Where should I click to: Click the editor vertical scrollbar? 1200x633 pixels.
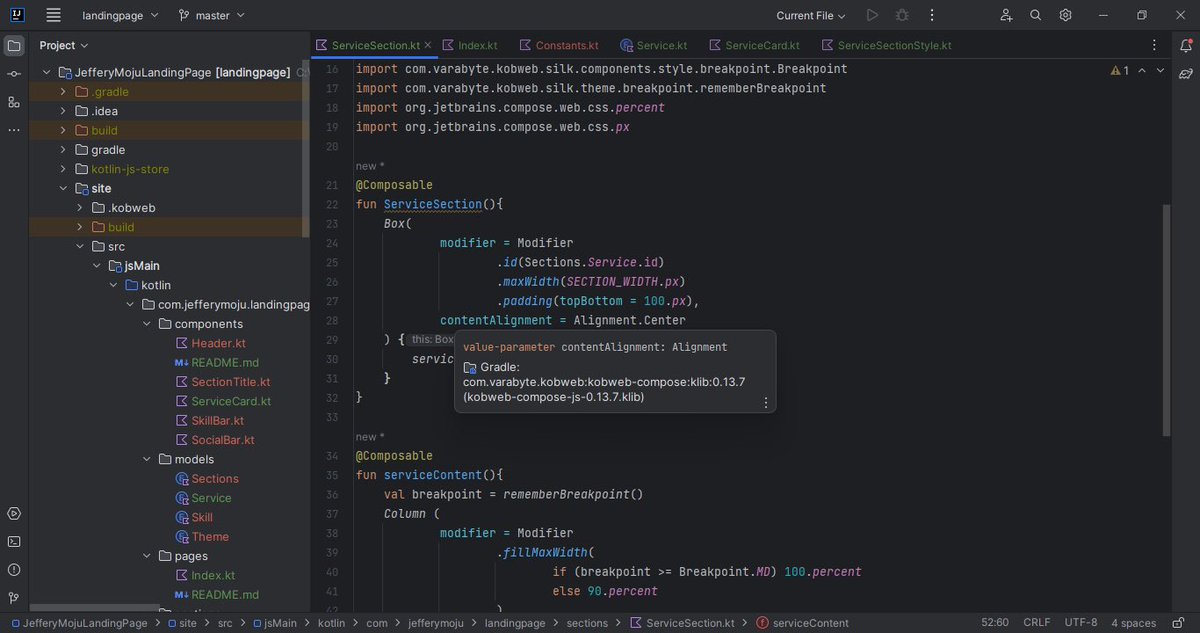tap(1166, 320)
